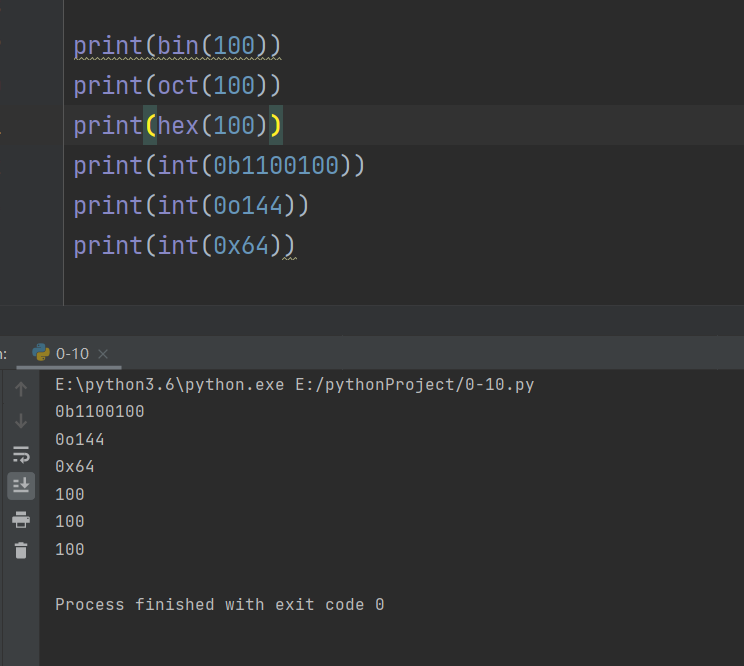Clear all console output with trash icon

[x=21, y=550]
